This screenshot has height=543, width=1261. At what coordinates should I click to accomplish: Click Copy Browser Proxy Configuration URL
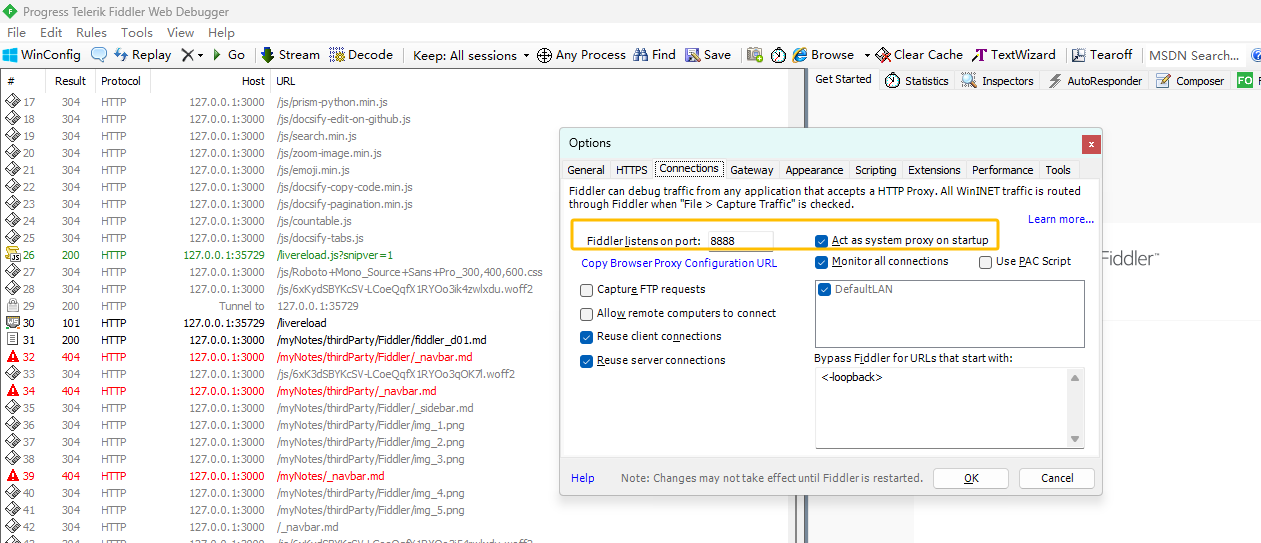click(x=679, y=263)
